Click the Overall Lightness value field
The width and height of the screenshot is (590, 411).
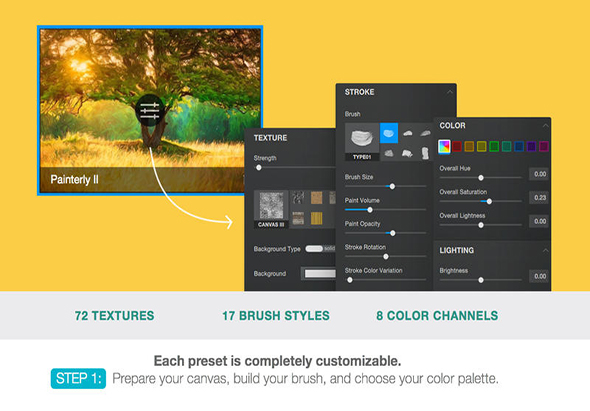[x=539, y=221]
